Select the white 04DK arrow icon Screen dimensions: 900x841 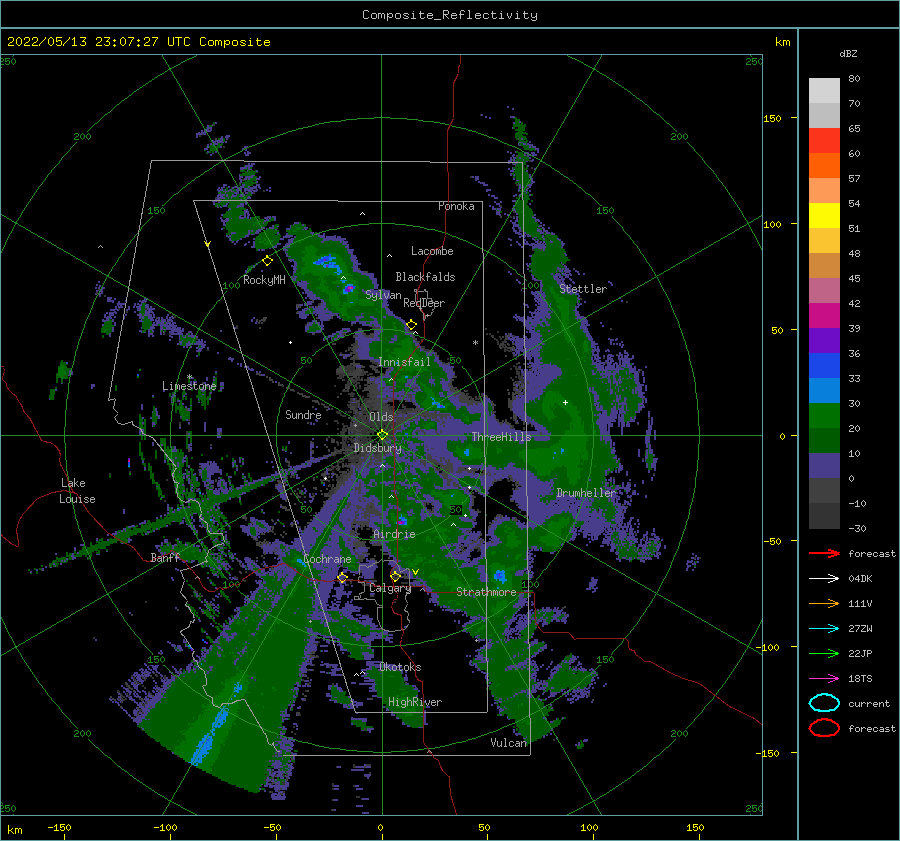tap(824, 579)
